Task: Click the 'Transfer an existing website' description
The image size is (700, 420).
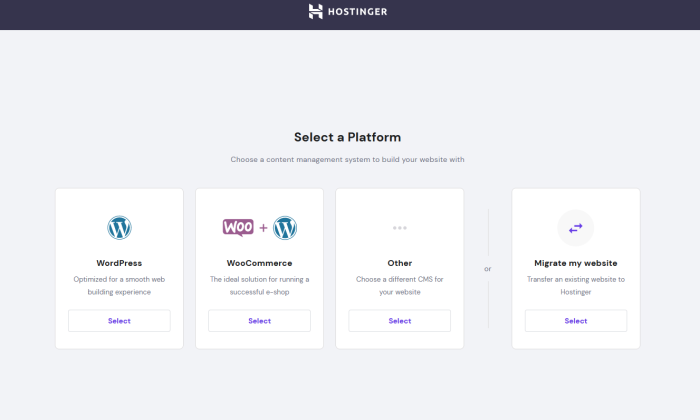Action: click(575, 286)
